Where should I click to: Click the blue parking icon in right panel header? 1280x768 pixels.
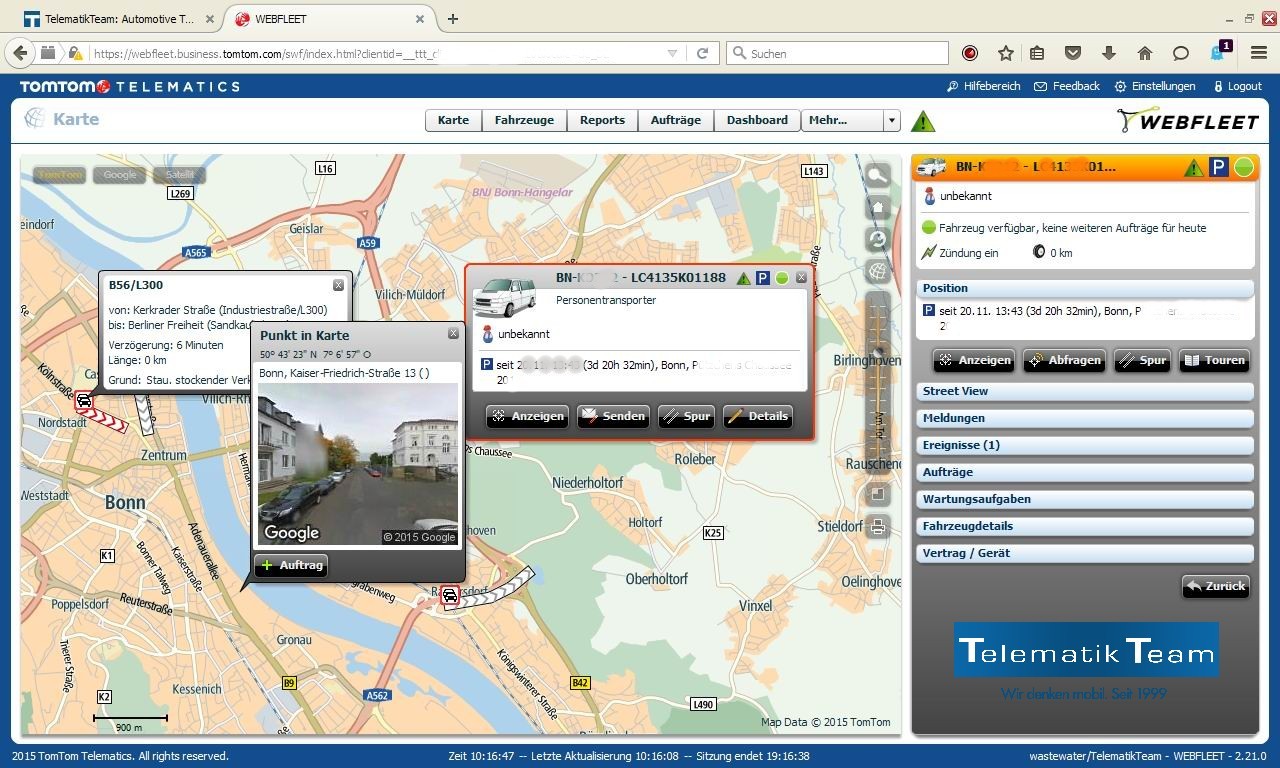pyautogui.click(x=1218, y=168)
